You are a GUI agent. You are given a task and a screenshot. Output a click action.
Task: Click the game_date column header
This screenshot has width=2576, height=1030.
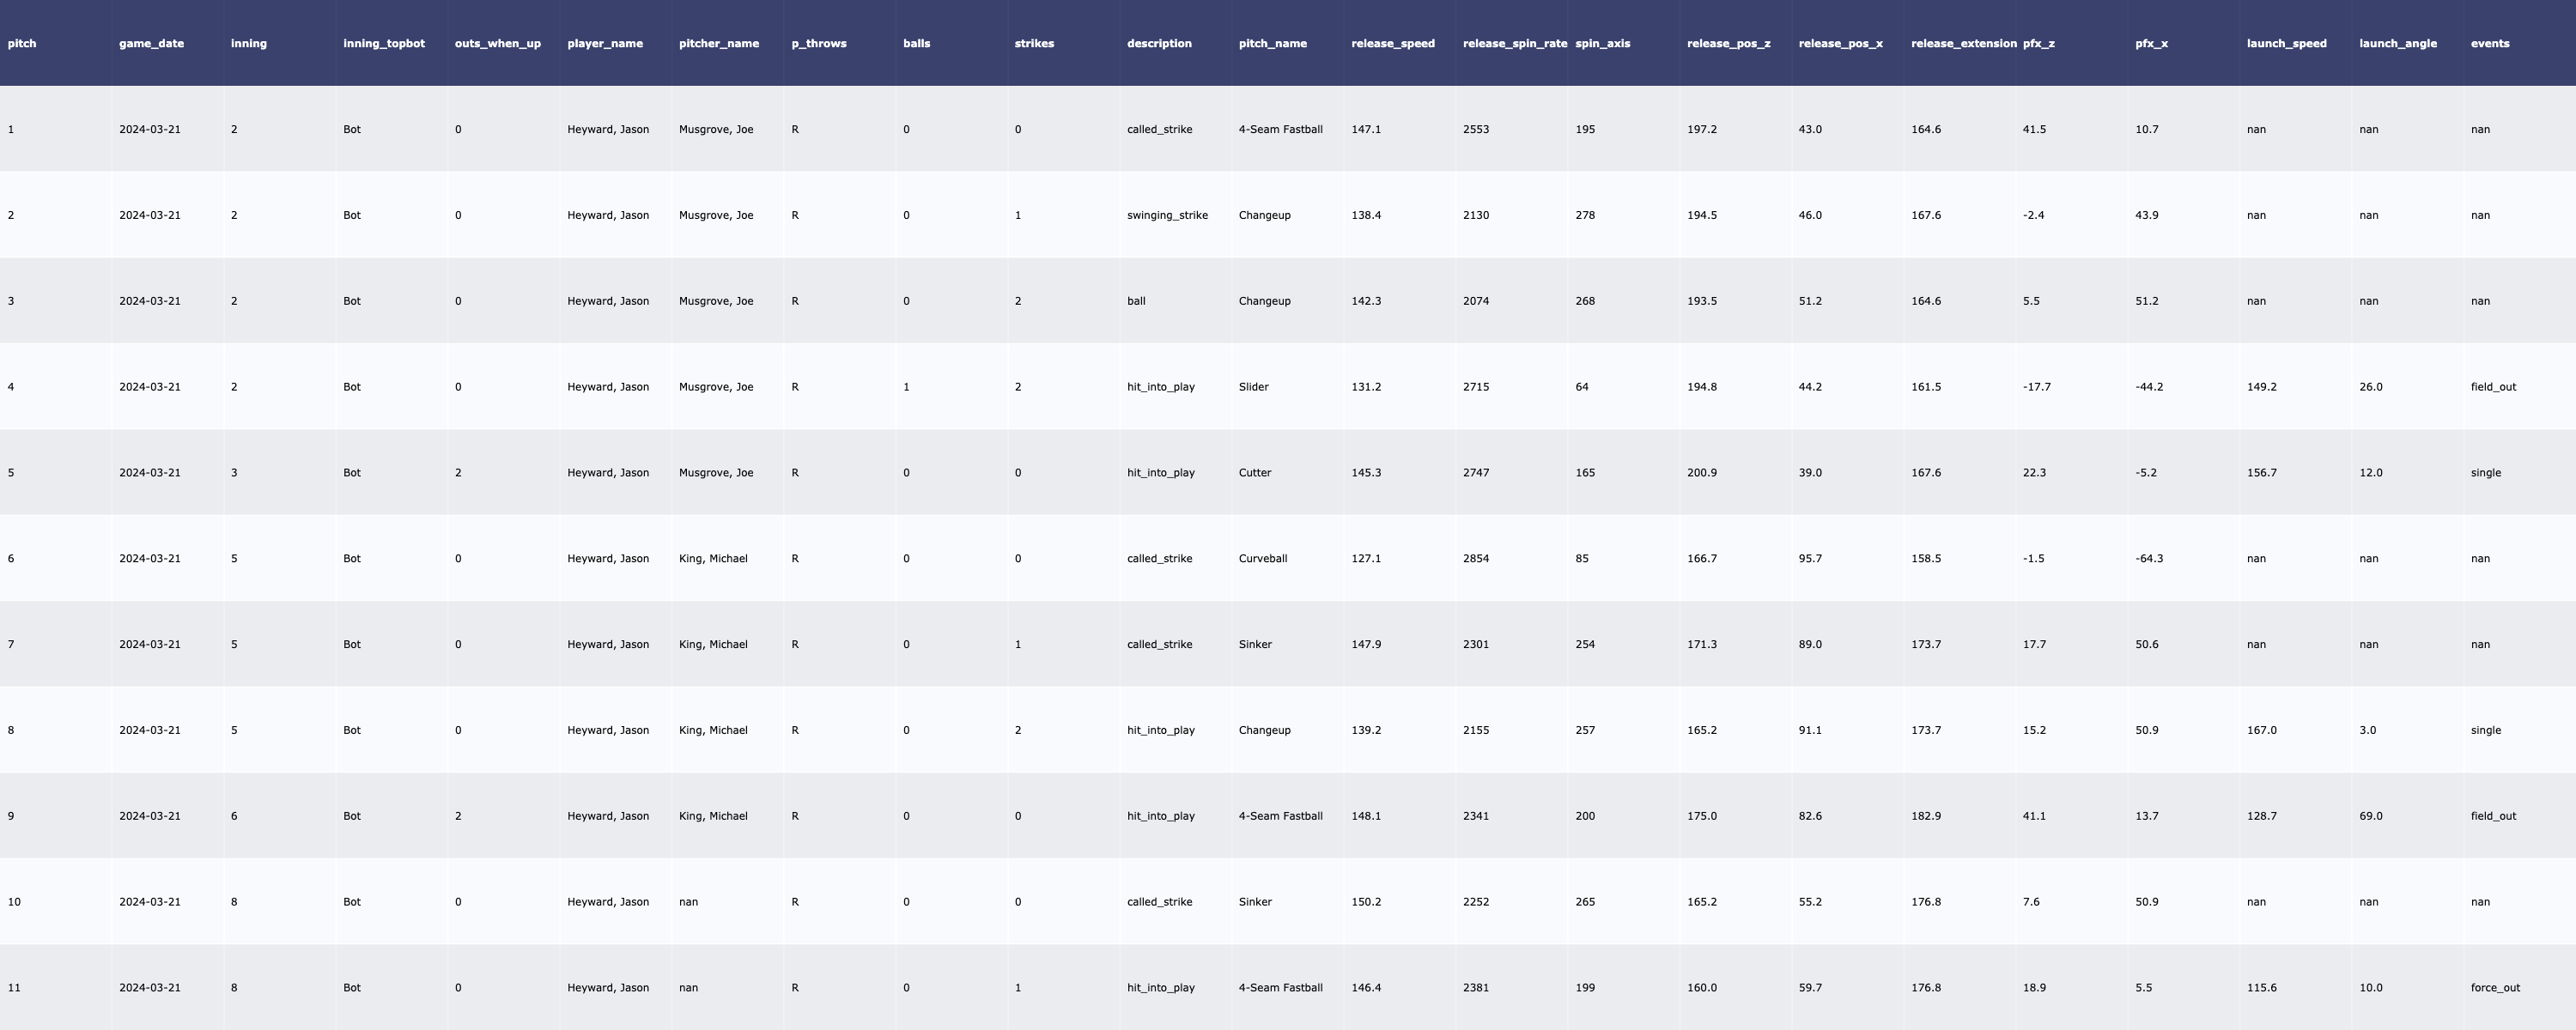point(151,44)
